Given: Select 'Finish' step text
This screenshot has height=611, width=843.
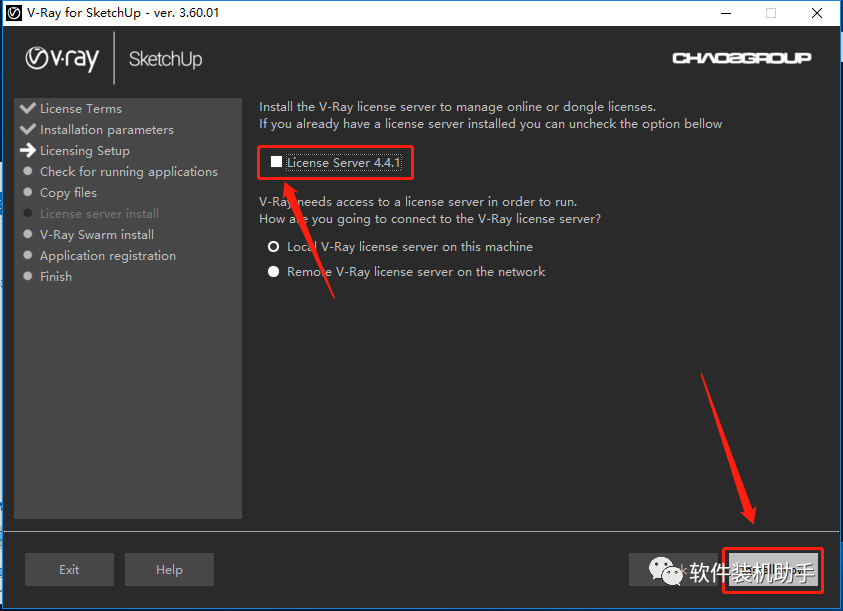Looking at the screenshot, I should [x=56, y=276].
